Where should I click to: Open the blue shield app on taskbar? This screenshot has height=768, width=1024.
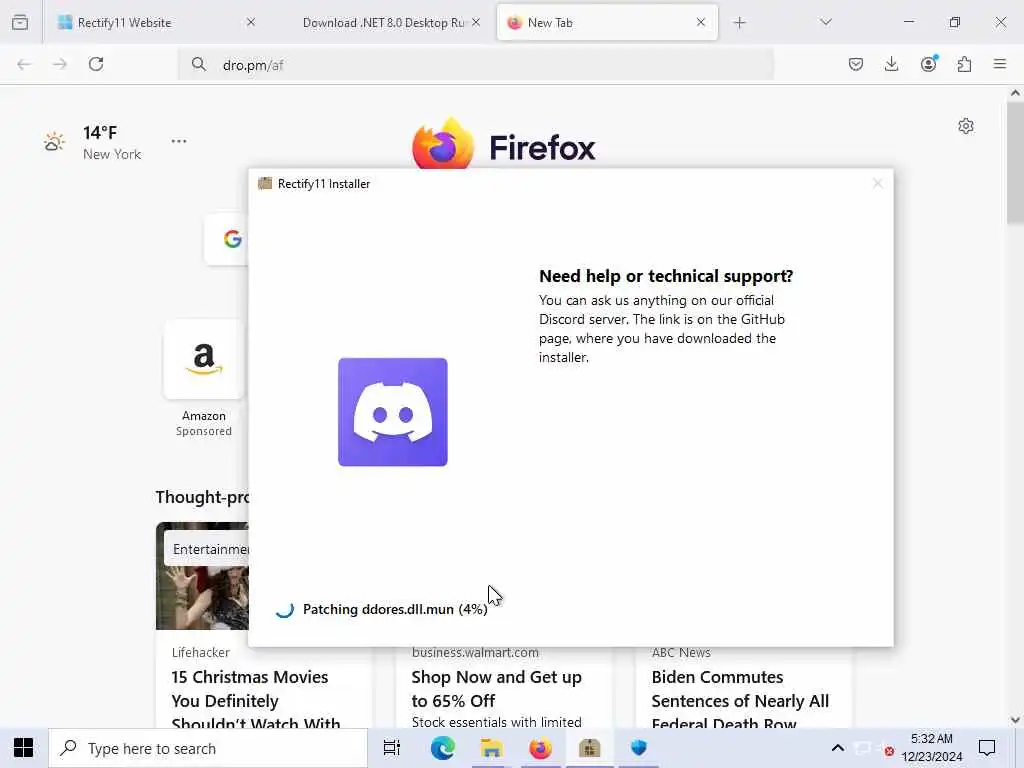pos(639,748)
